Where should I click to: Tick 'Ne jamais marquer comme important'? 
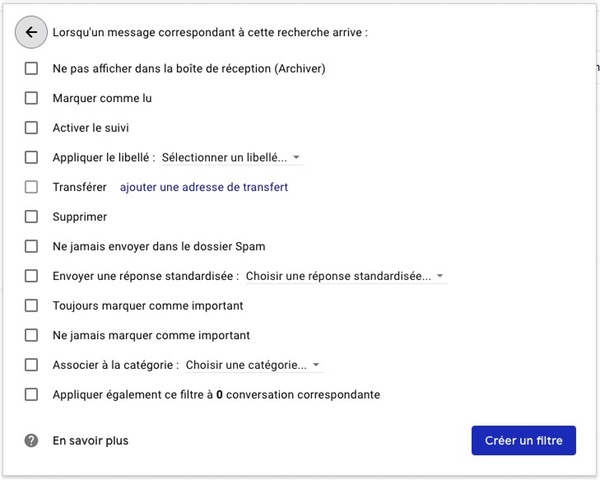(32, 335)
